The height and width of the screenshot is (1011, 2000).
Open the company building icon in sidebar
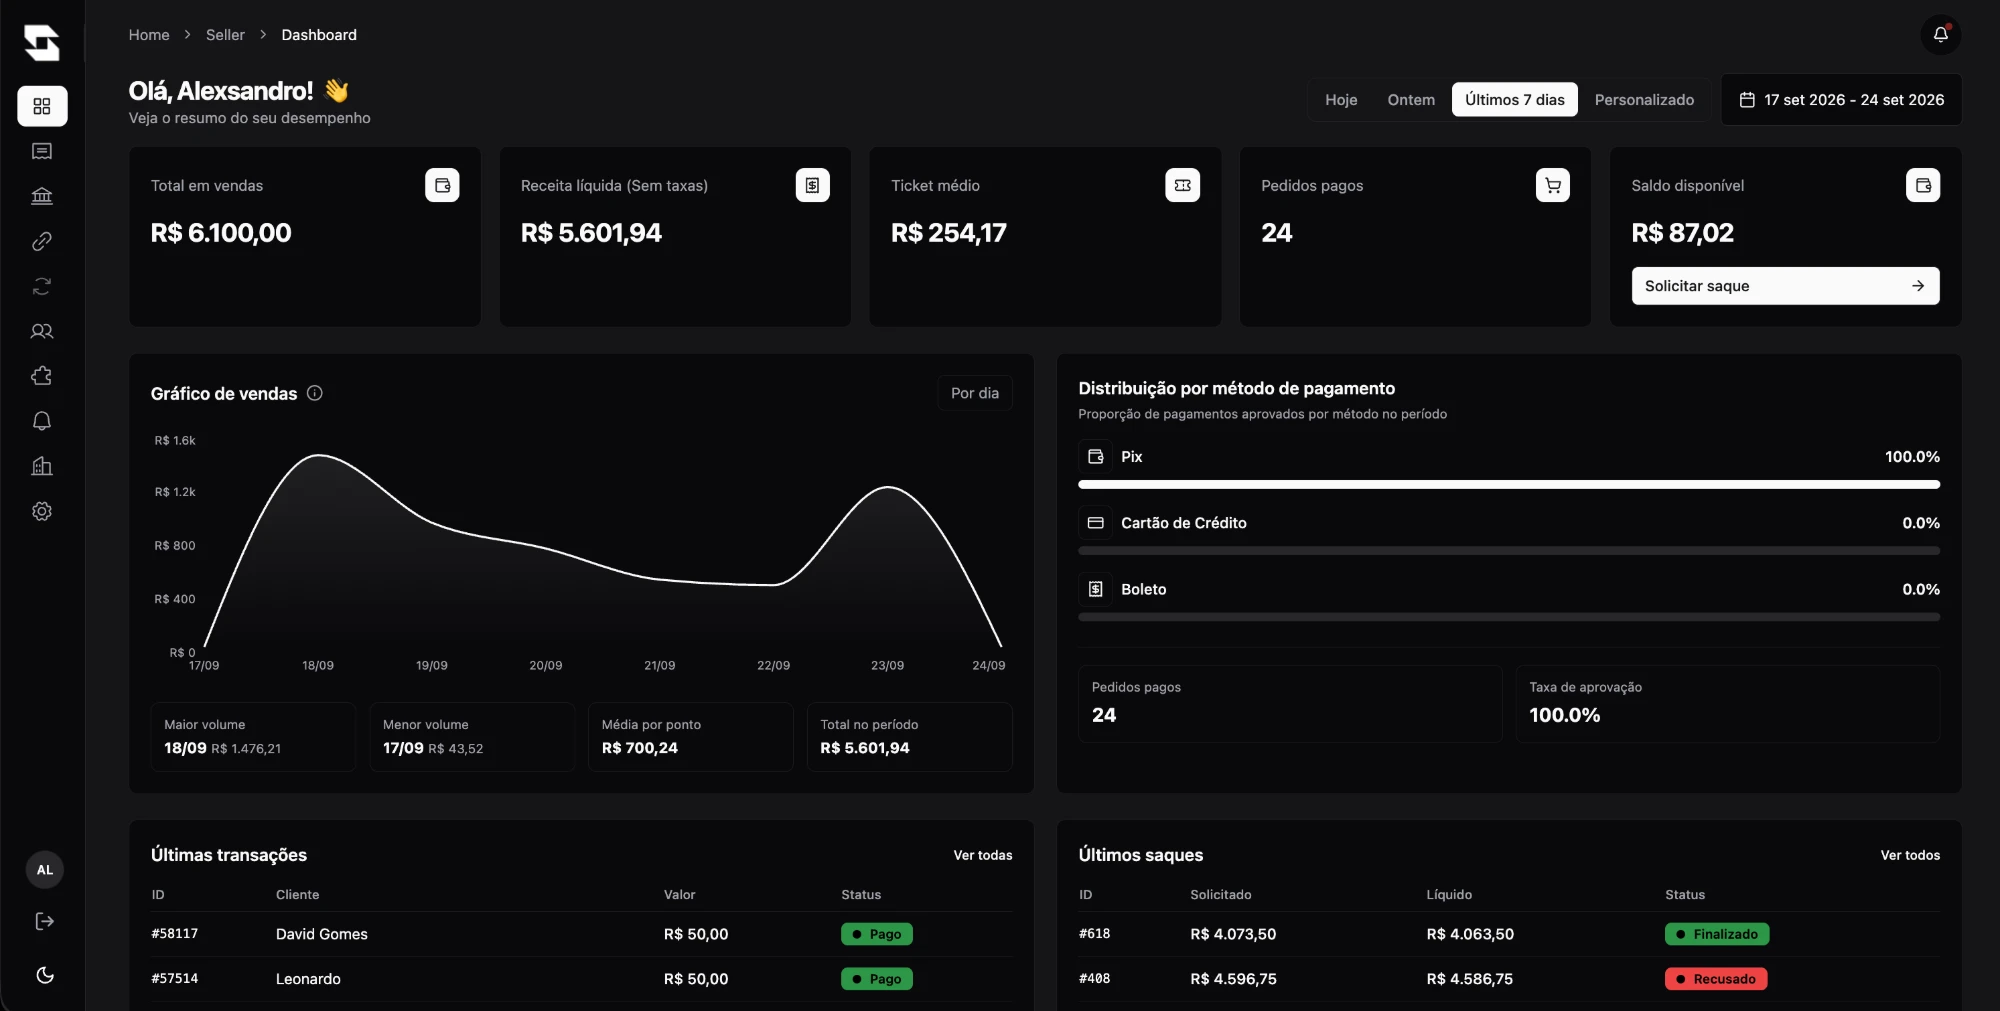42,466
